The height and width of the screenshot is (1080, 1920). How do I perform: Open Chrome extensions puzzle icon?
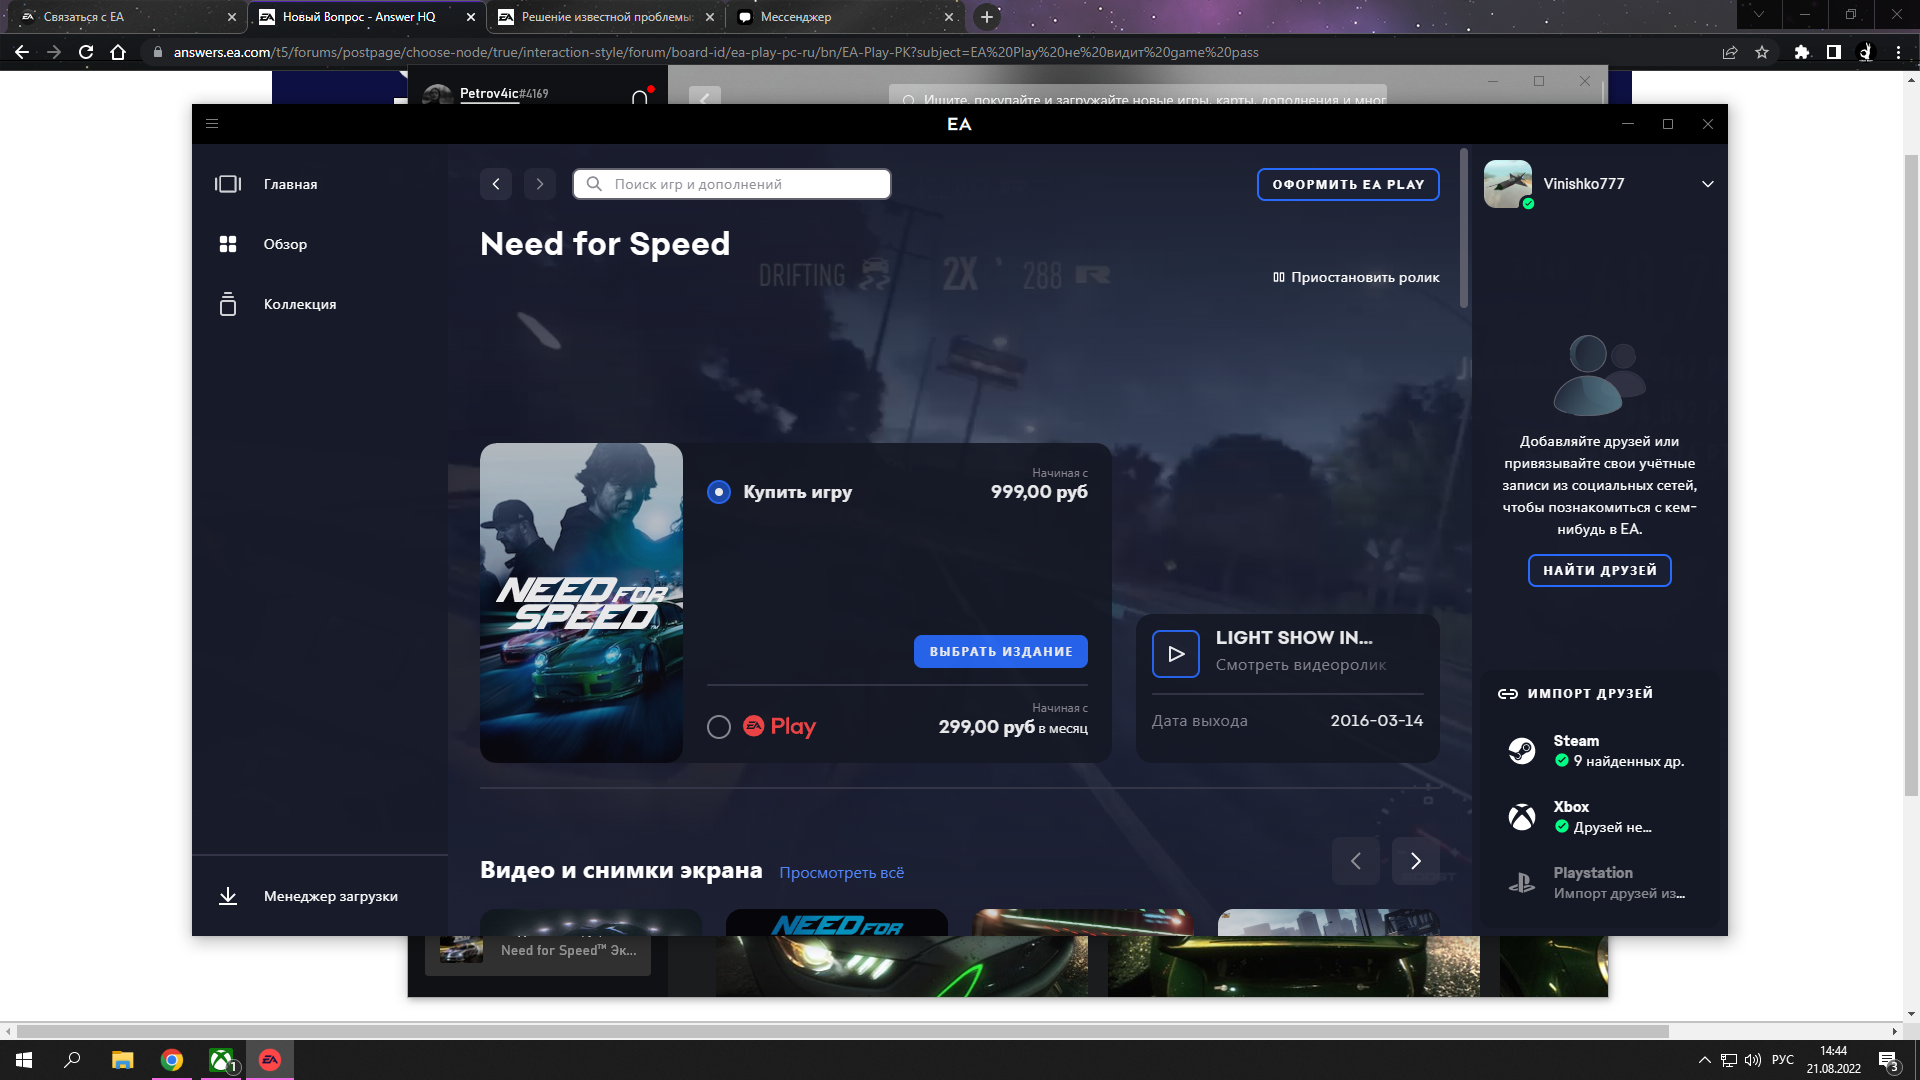point(1802,52)
